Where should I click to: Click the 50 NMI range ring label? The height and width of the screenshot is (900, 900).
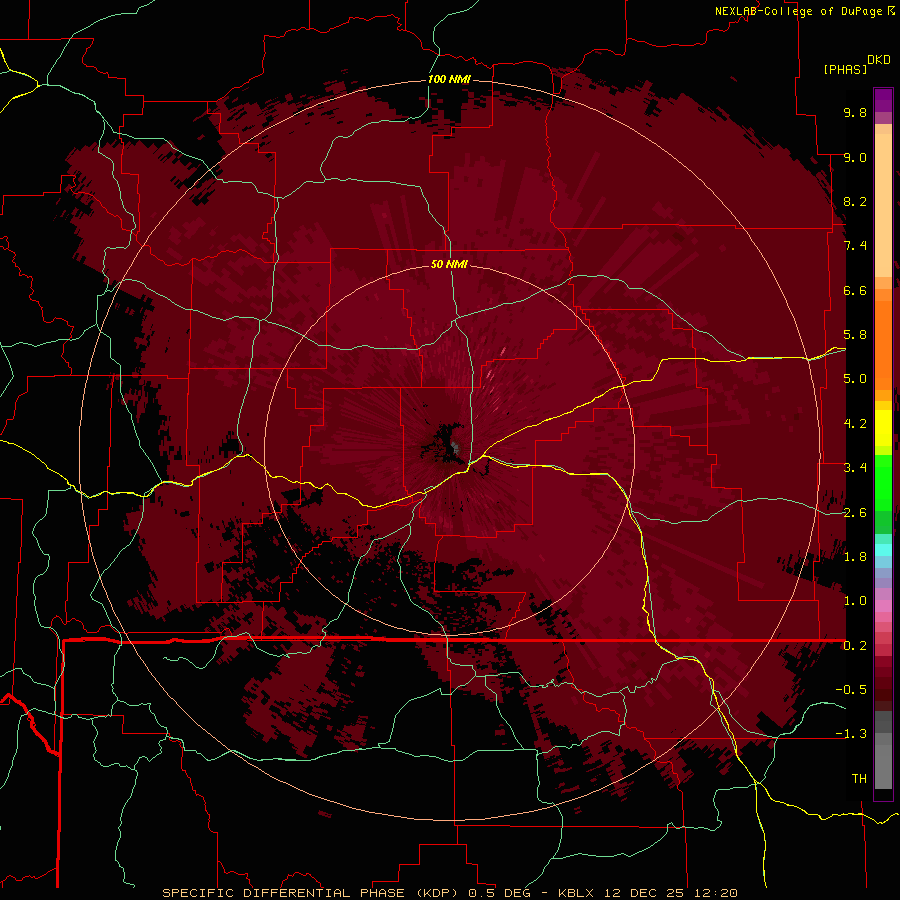coord(449,264)
